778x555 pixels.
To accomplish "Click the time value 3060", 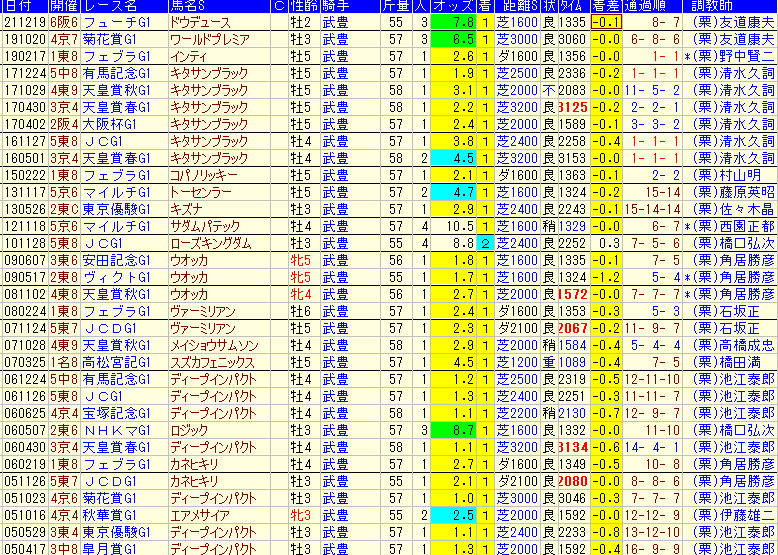I will (573, 40).
